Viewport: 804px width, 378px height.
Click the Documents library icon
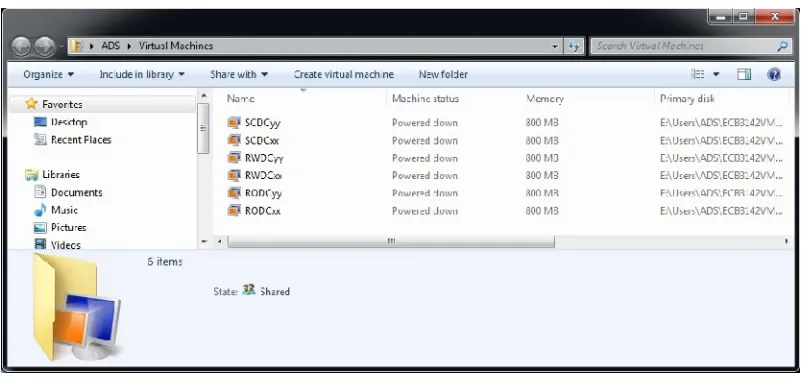coord(41,192)
